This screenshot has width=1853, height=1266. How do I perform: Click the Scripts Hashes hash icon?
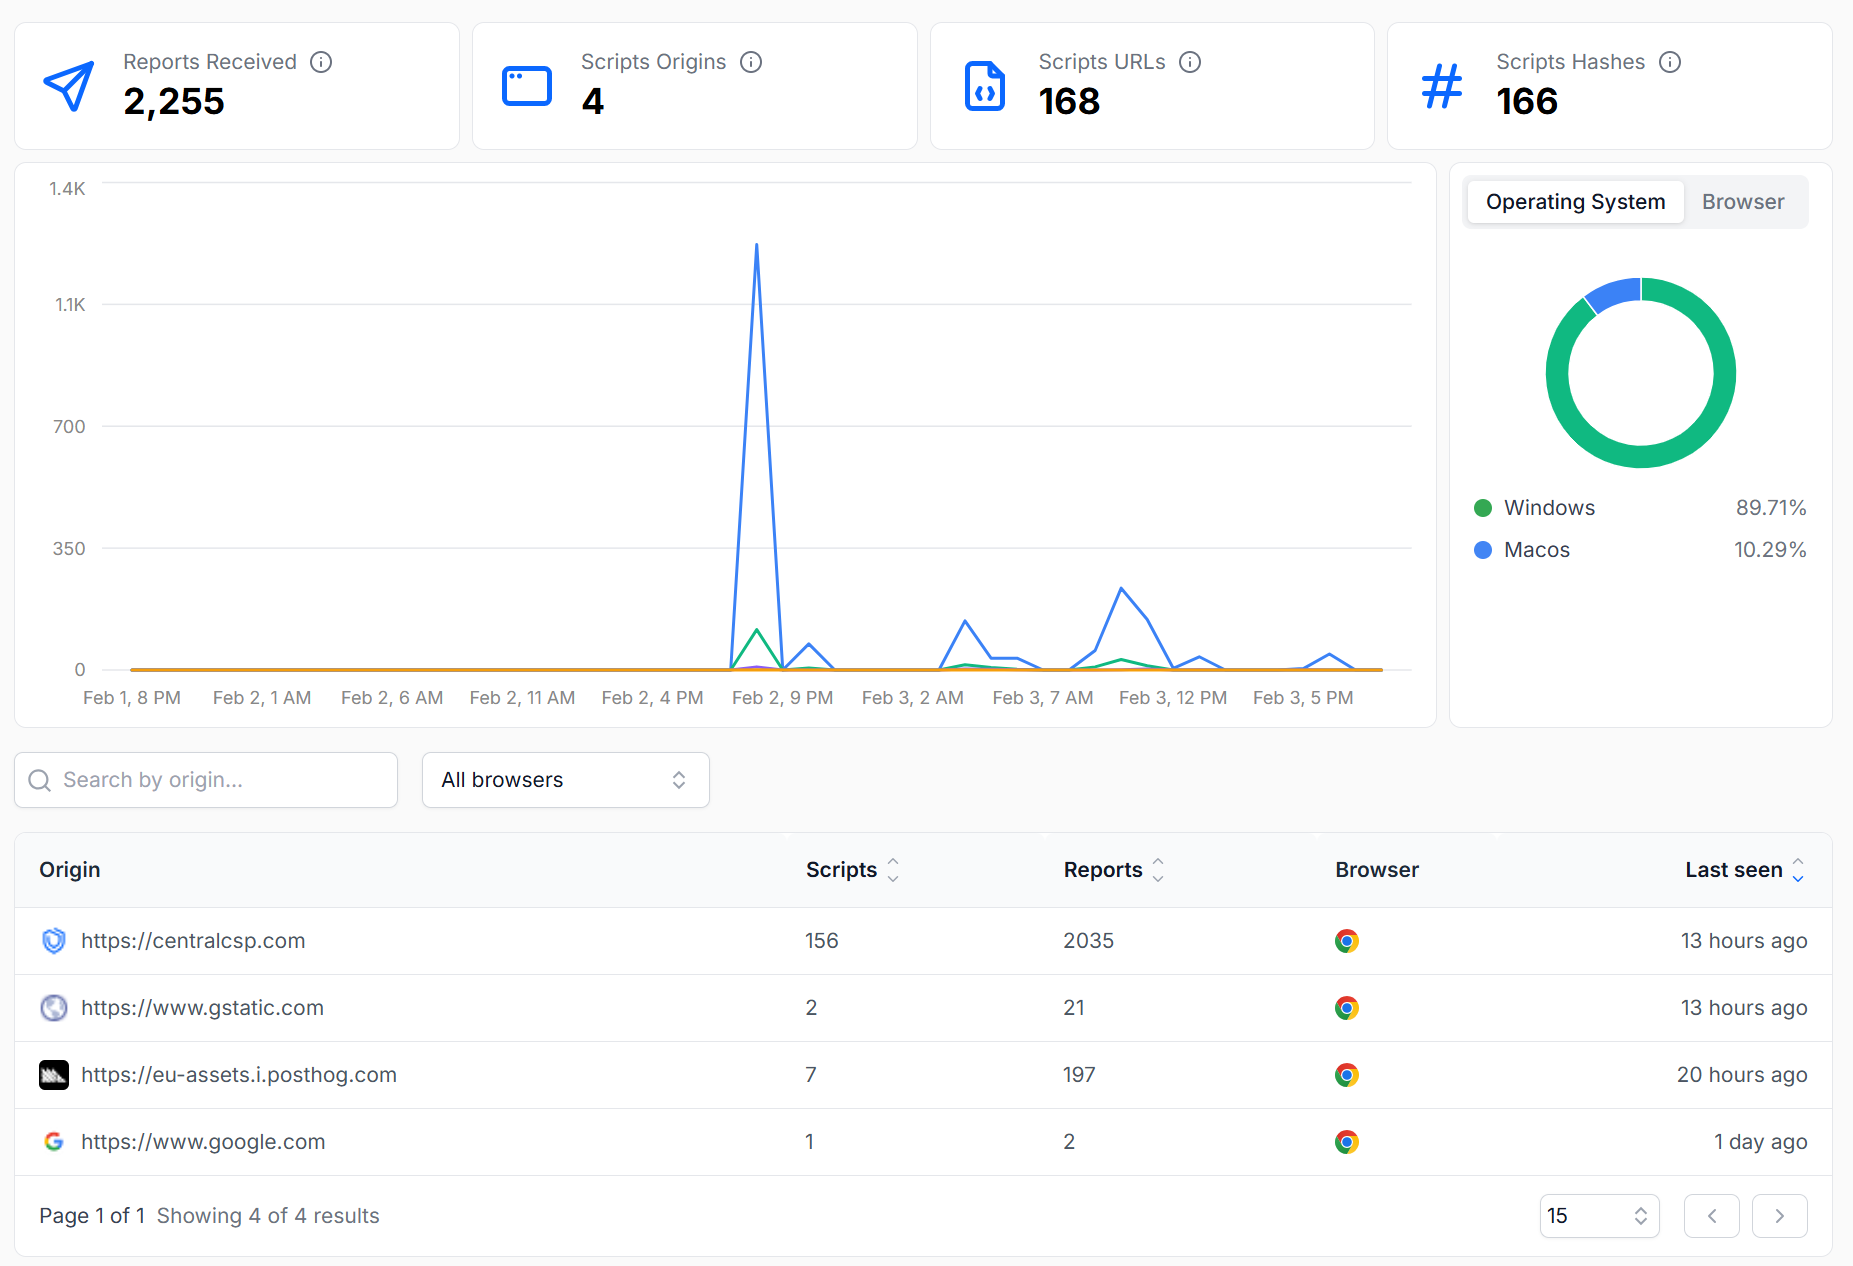[x=1440, y=86]
